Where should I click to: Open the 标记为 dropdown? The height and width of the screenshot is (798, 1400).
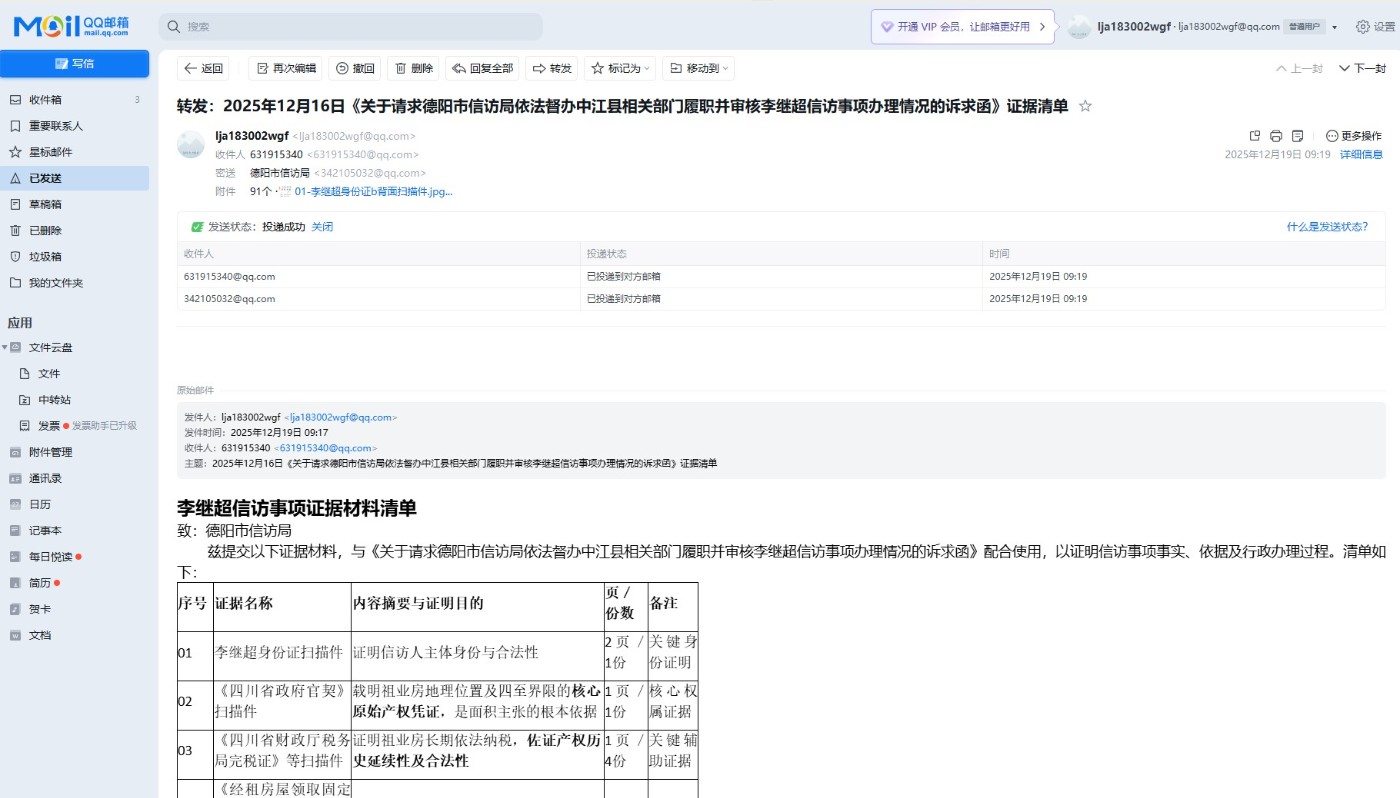[x=621, y=68]
